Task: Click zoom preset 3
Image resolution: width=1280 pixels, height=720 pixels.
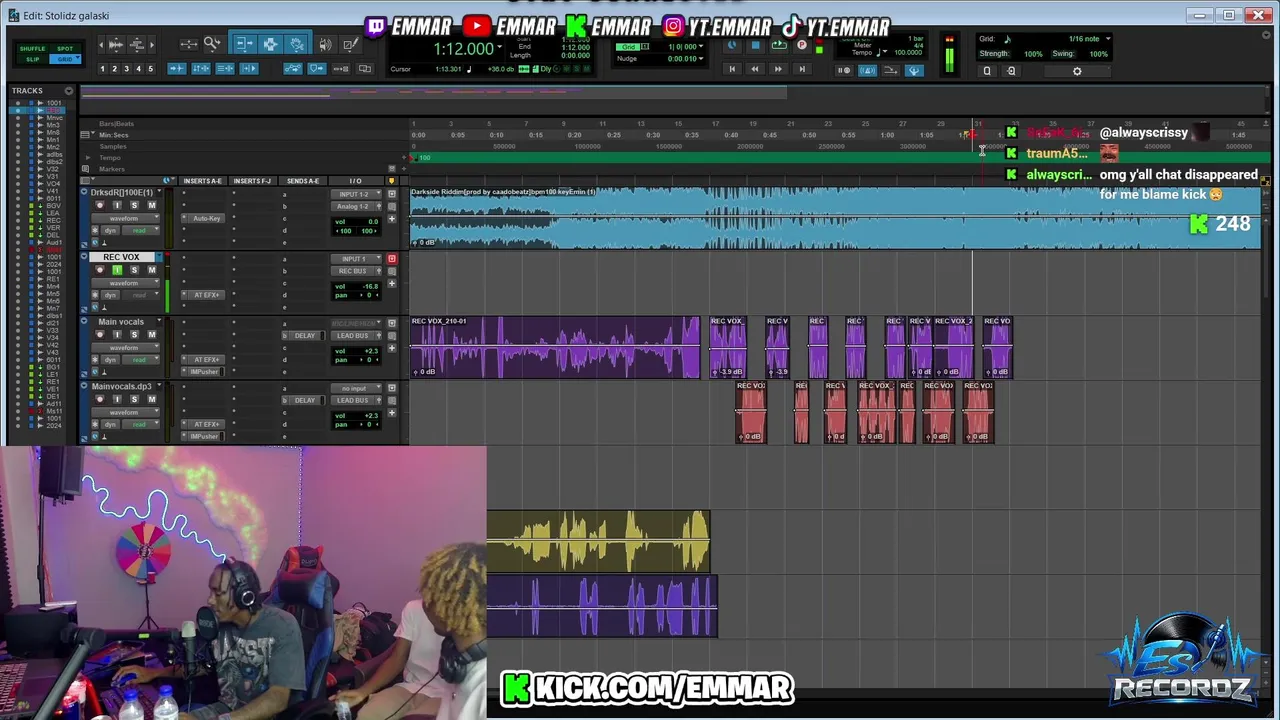Action: [x=126, y=69]
